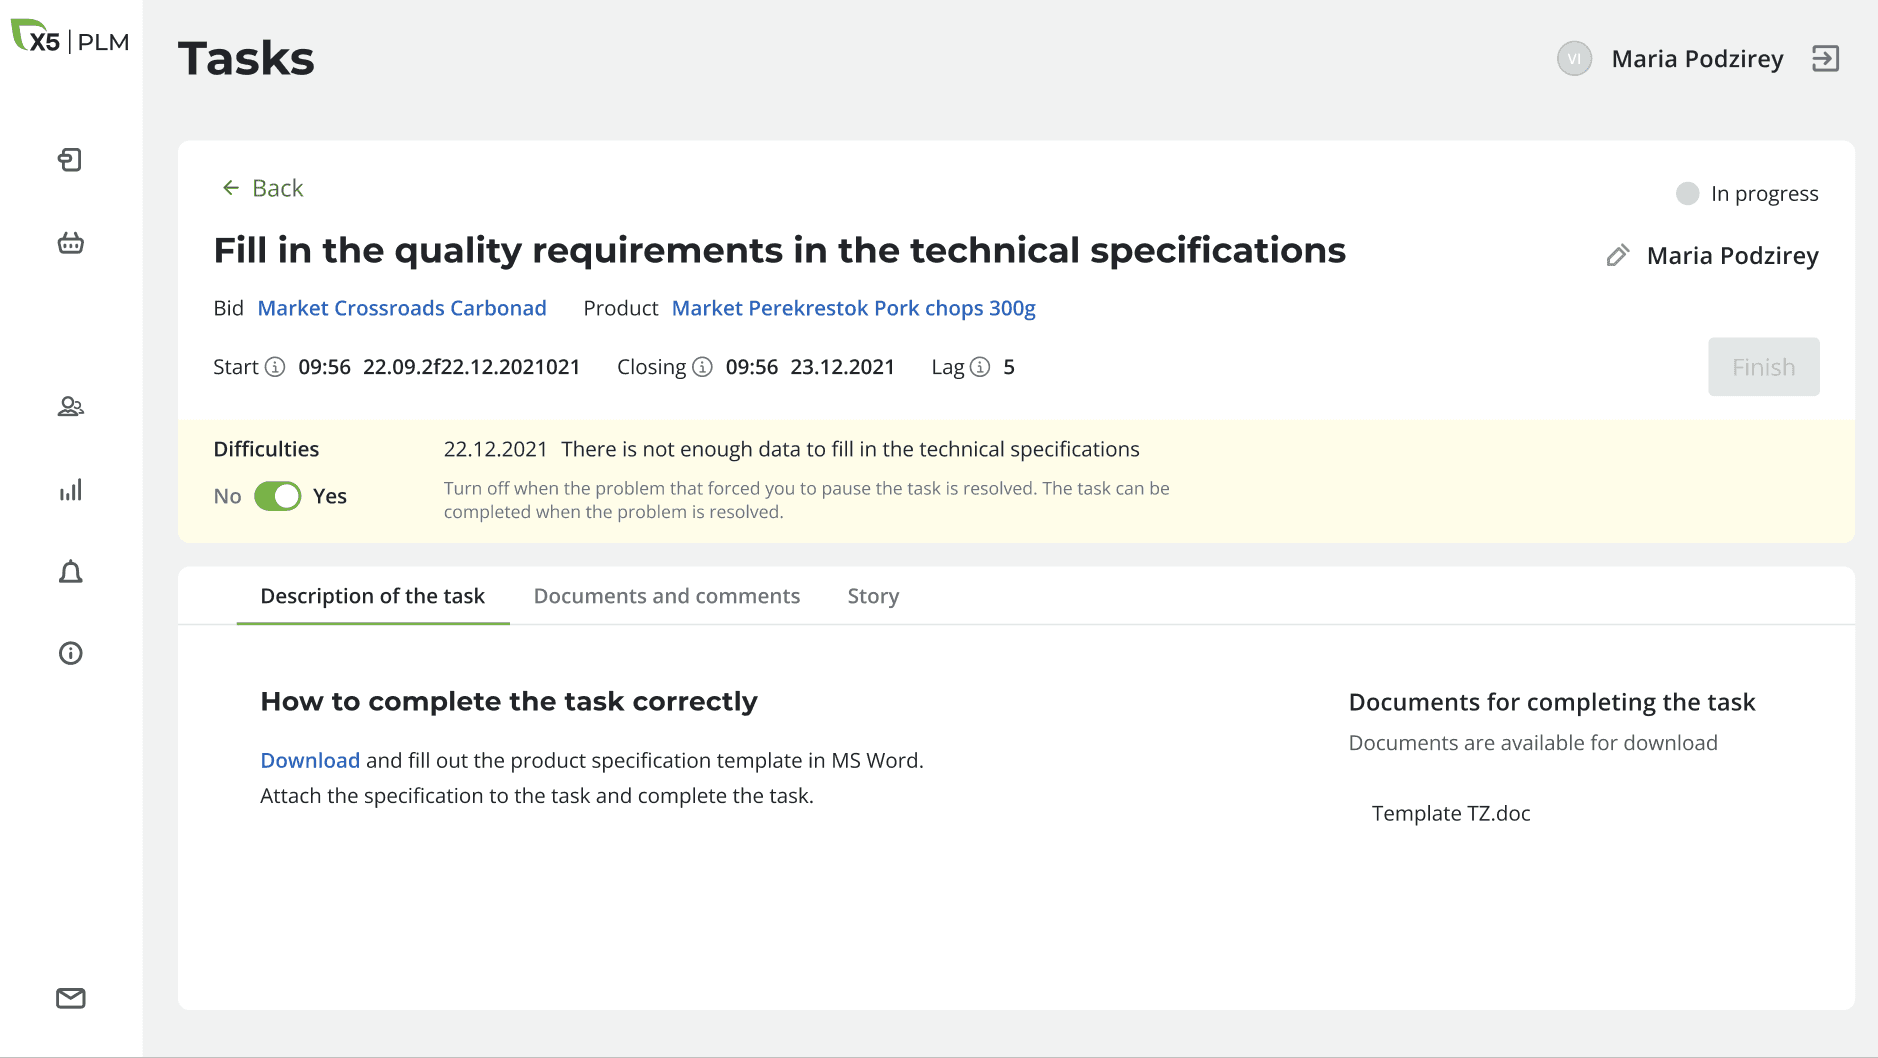The height and width of the screenshot is (1058, 1878).
Task: Open the users sidebar icon
Action: (x=70, y=406)
